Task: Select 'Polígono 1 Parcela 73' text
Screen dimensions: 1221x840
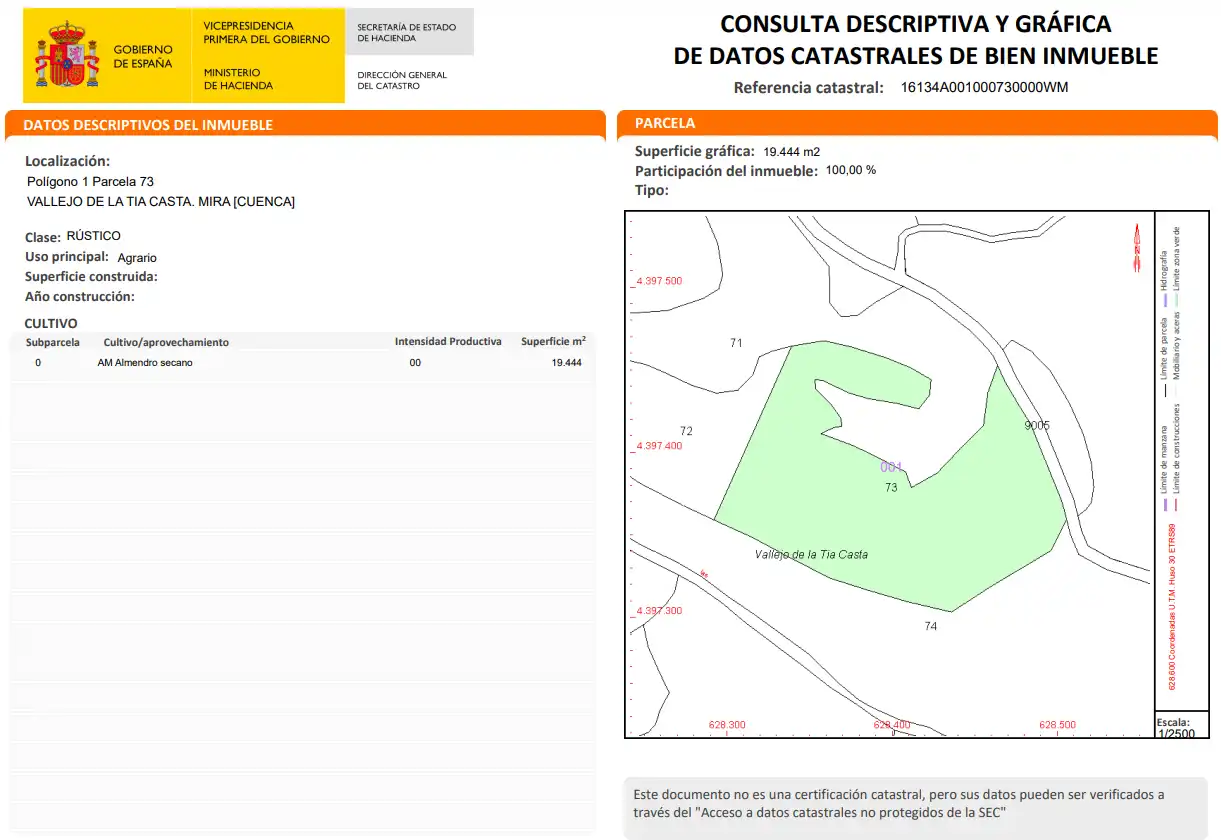Action: click(90, 182)
